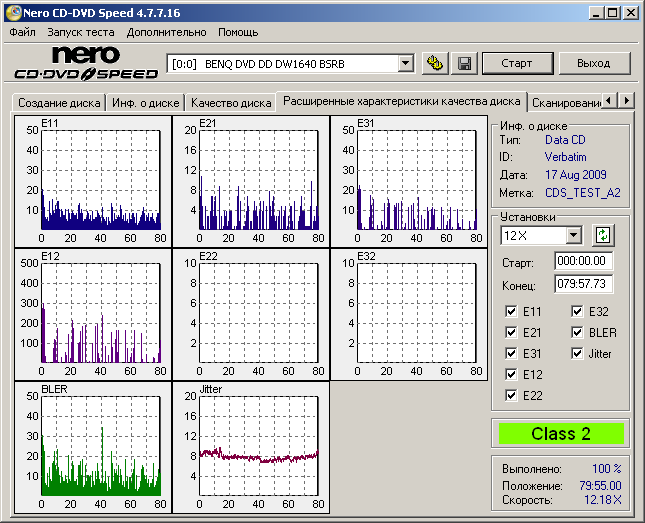
Task: Click the floppy disk save icon
Action: point(465,63)
